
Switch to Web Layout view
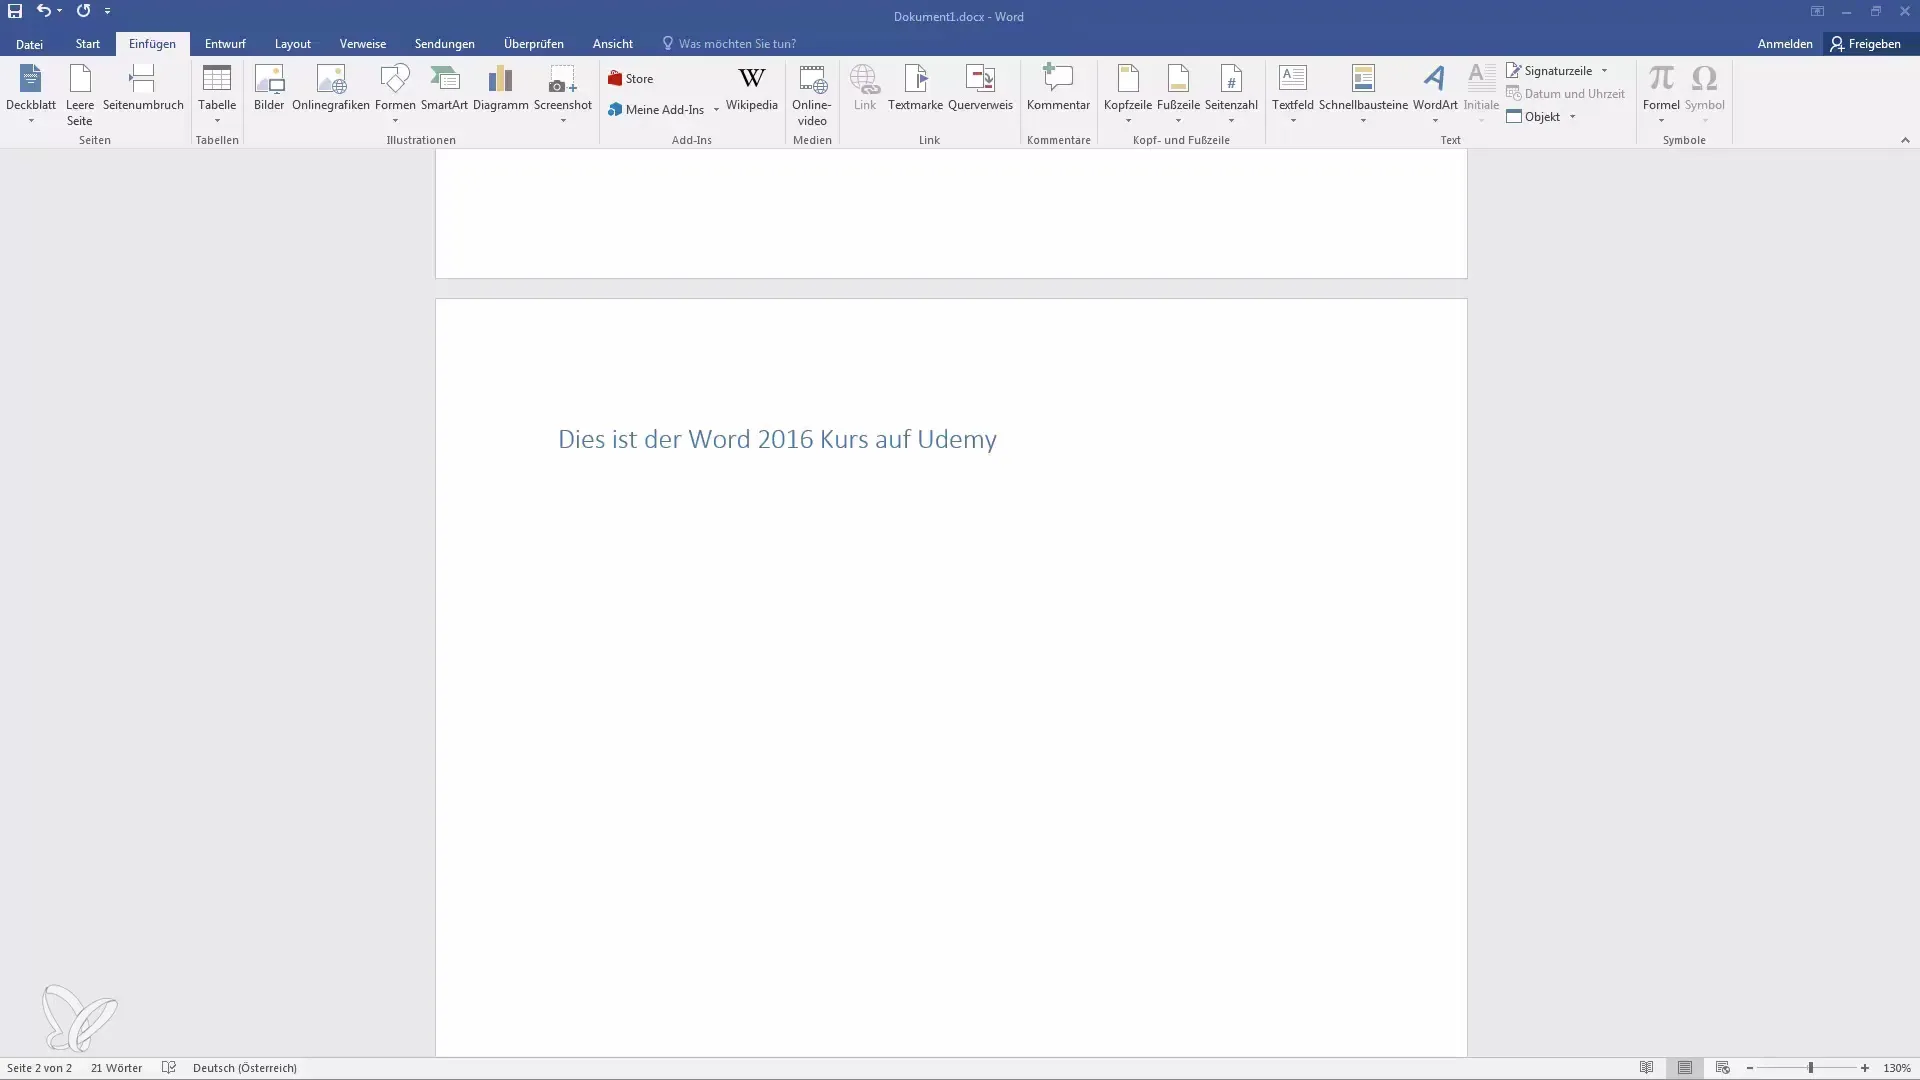1722,1068
